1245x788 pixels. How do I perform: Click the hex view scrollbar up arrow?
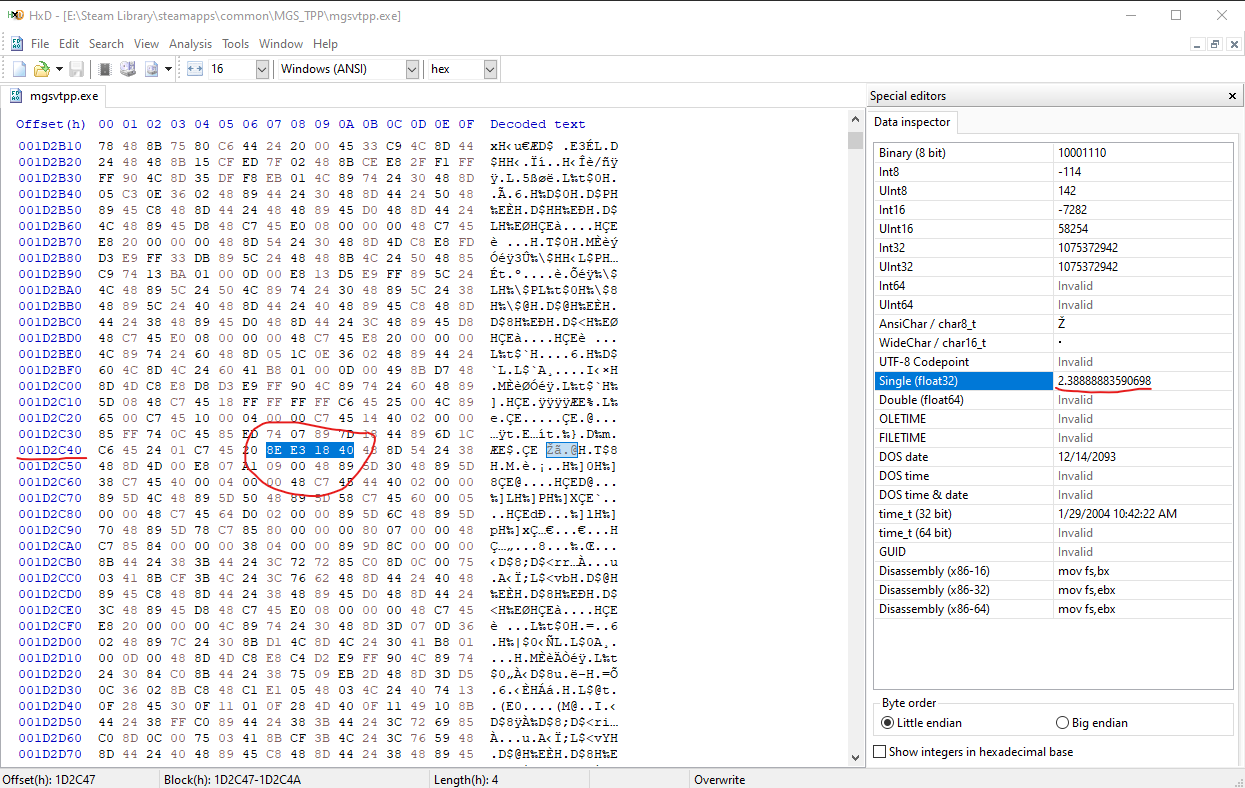click(855, 121)
